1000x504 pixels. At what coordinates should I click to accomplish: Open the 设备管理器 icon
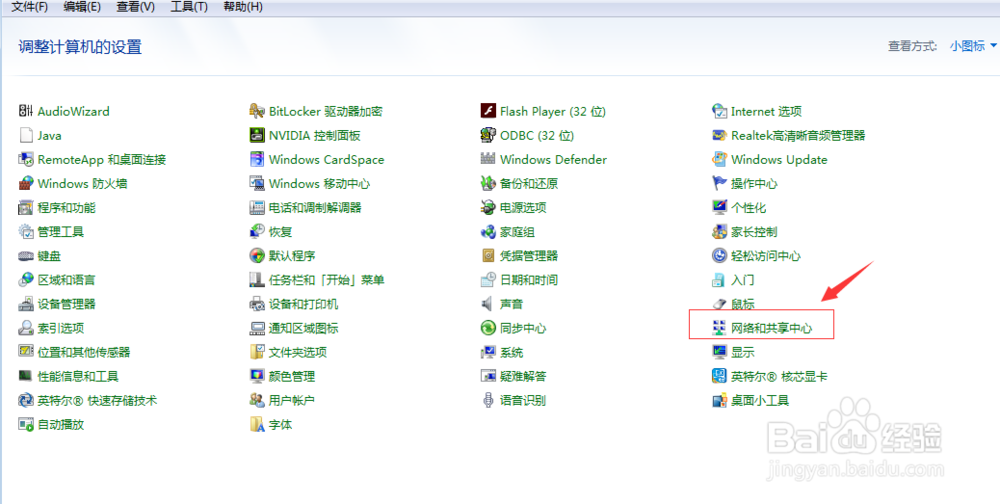pos(26,304)
